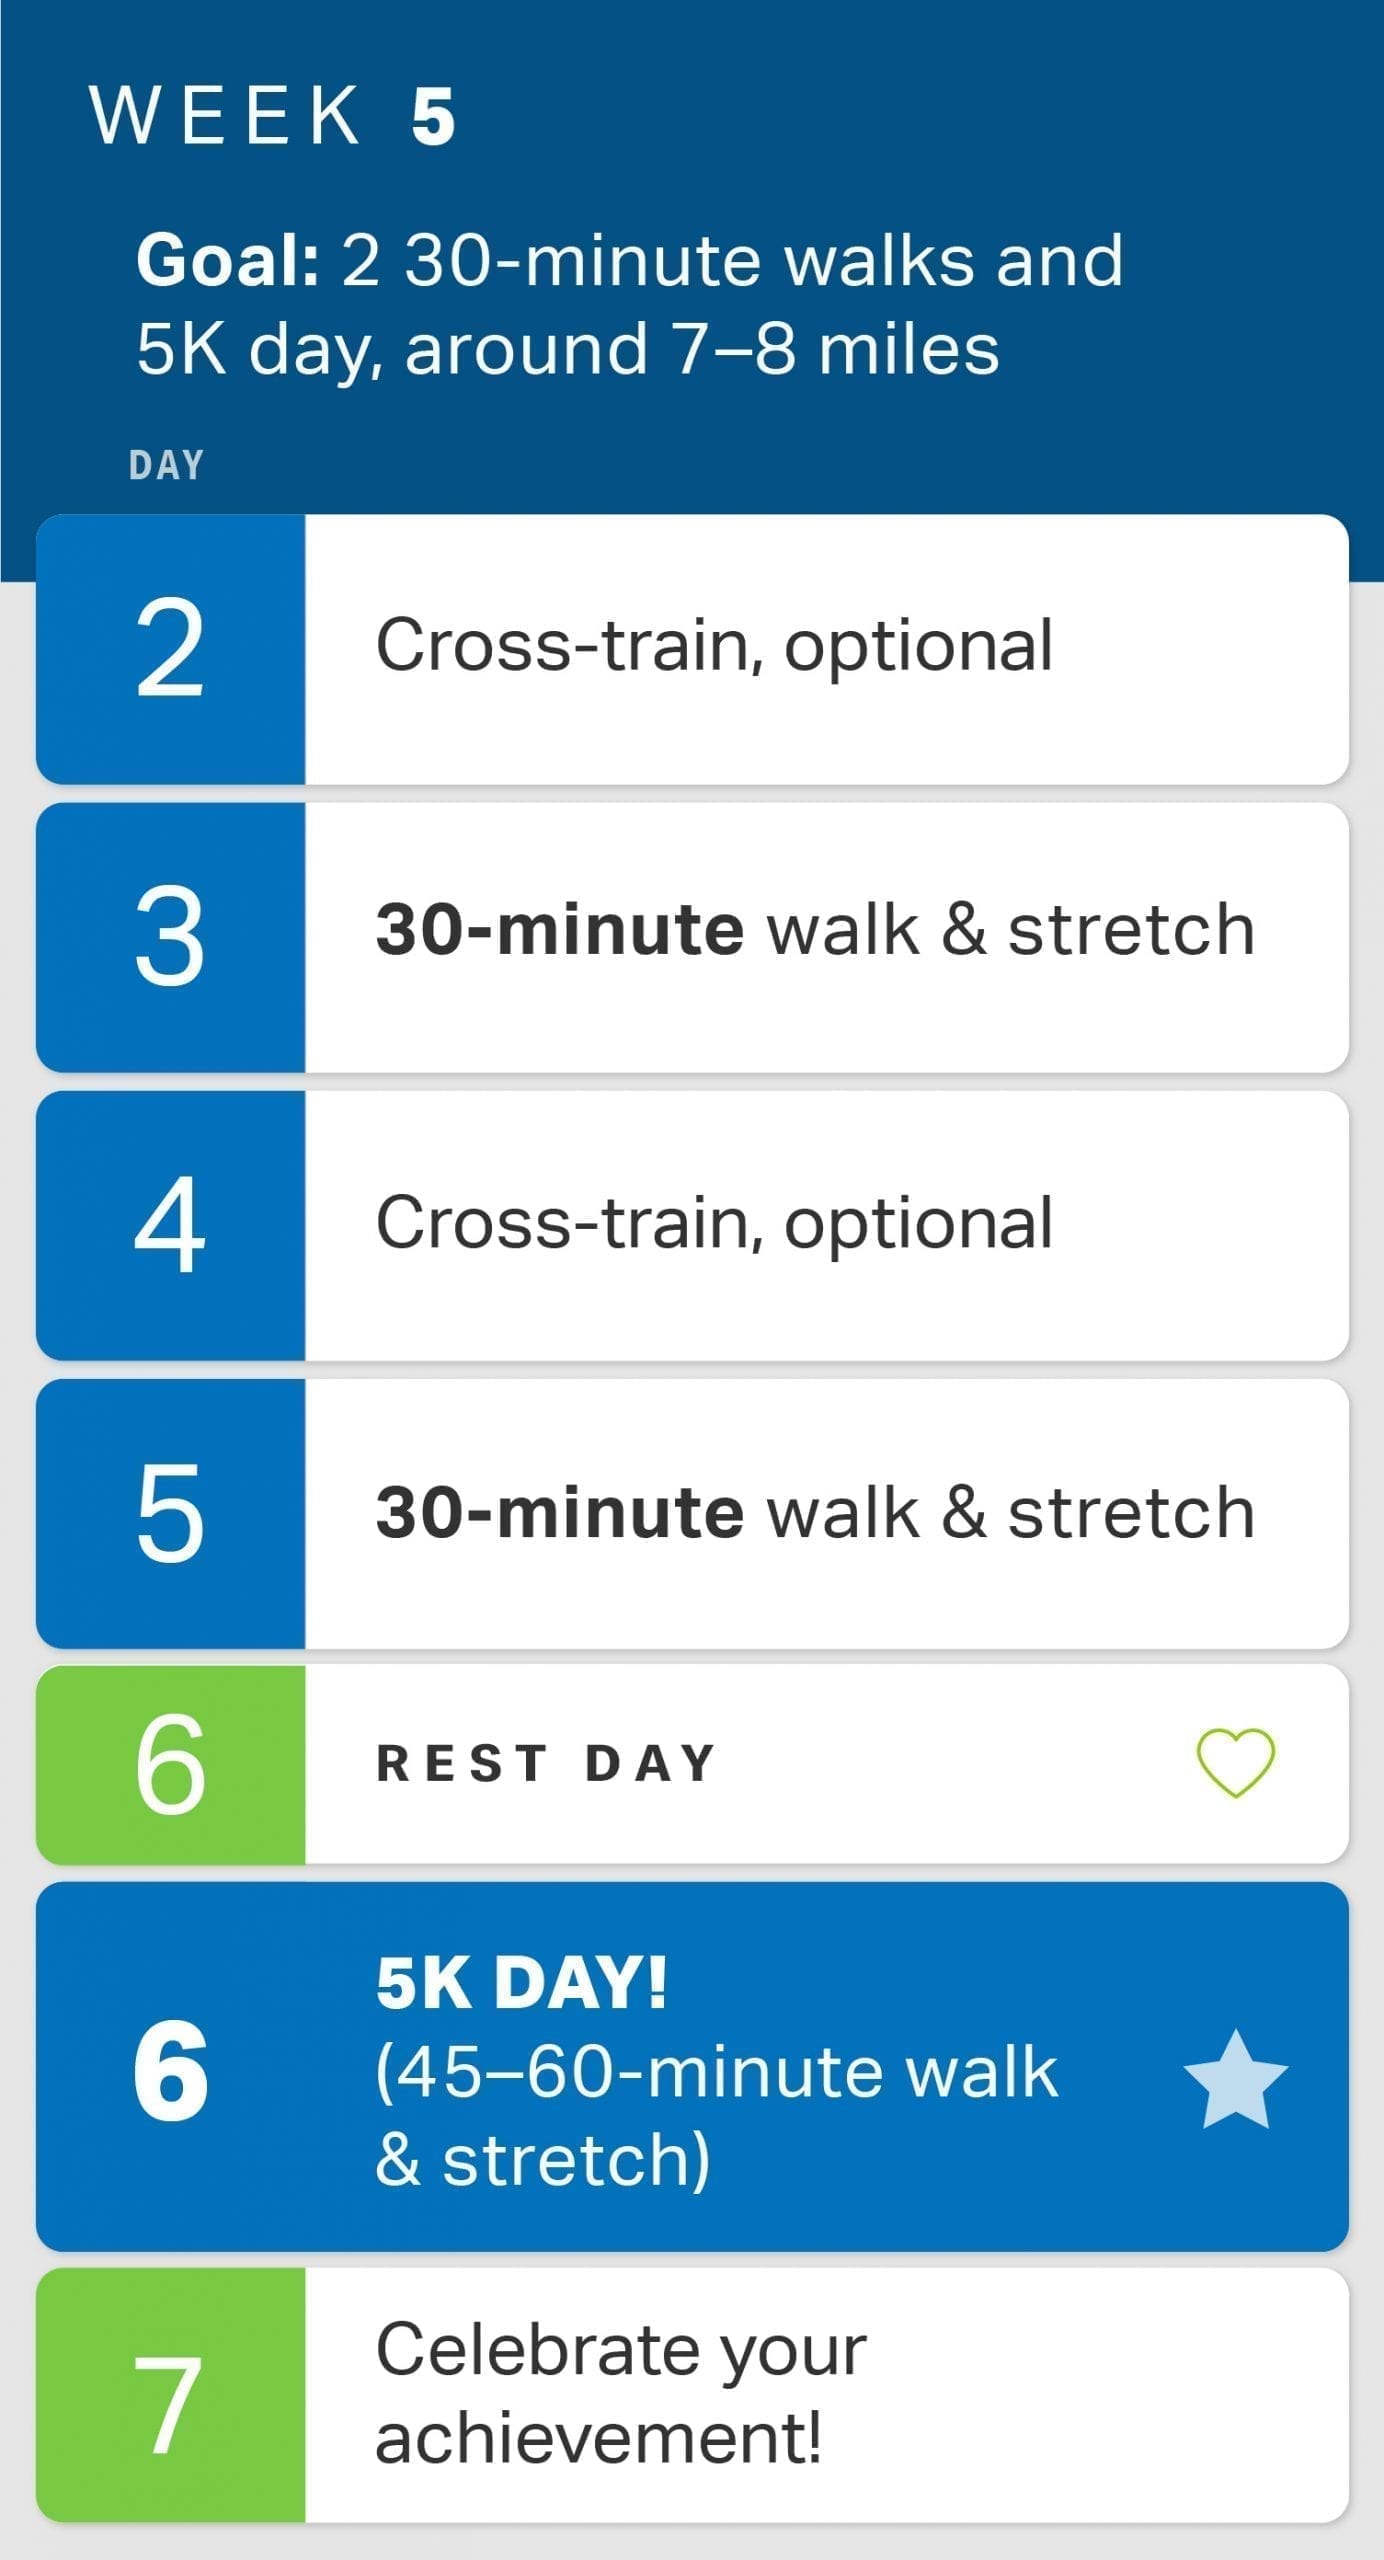This screenshot has width=1384, height=2560.
Task: Click the DAY column label
Action: point(166,465)
